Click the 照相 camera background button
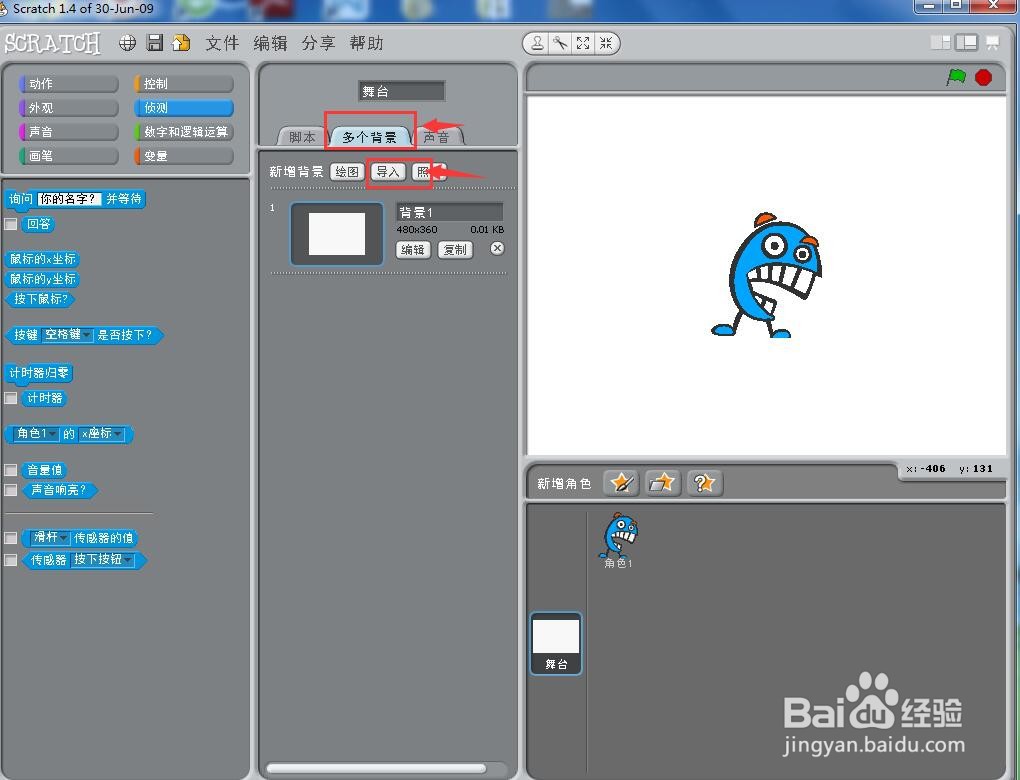The image size is (1020, 780). (x=428, y=172)
